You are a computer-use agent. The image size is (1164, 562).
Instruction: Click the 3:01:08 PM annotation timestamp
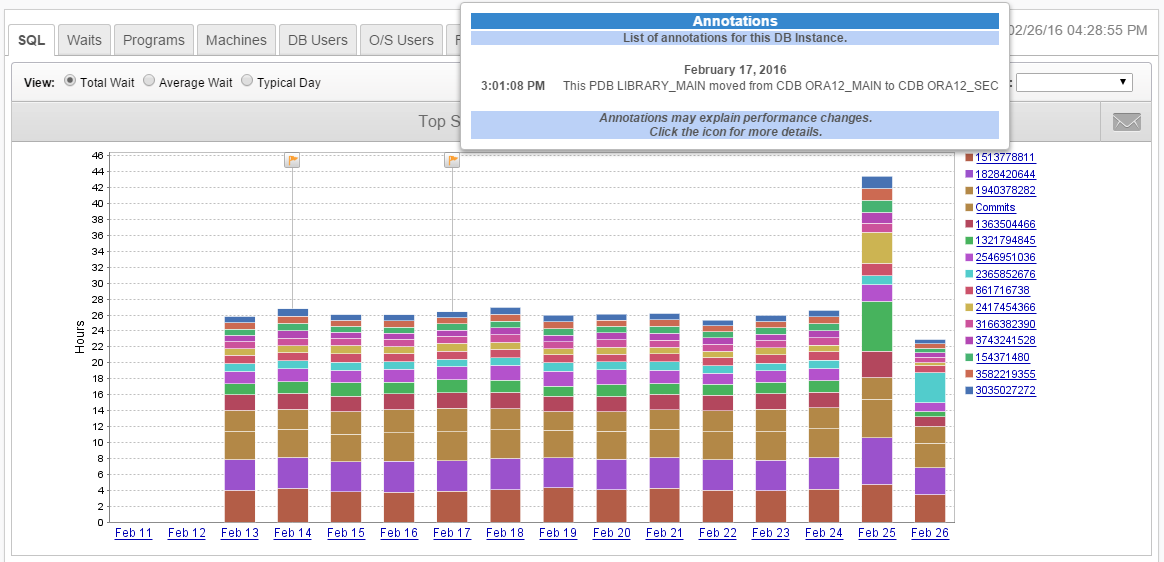(x=513, y=86)
